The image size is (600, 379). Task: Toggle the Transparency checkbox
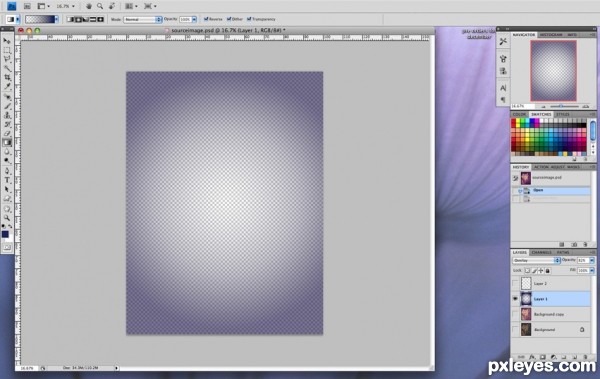(x=249, y=19)
